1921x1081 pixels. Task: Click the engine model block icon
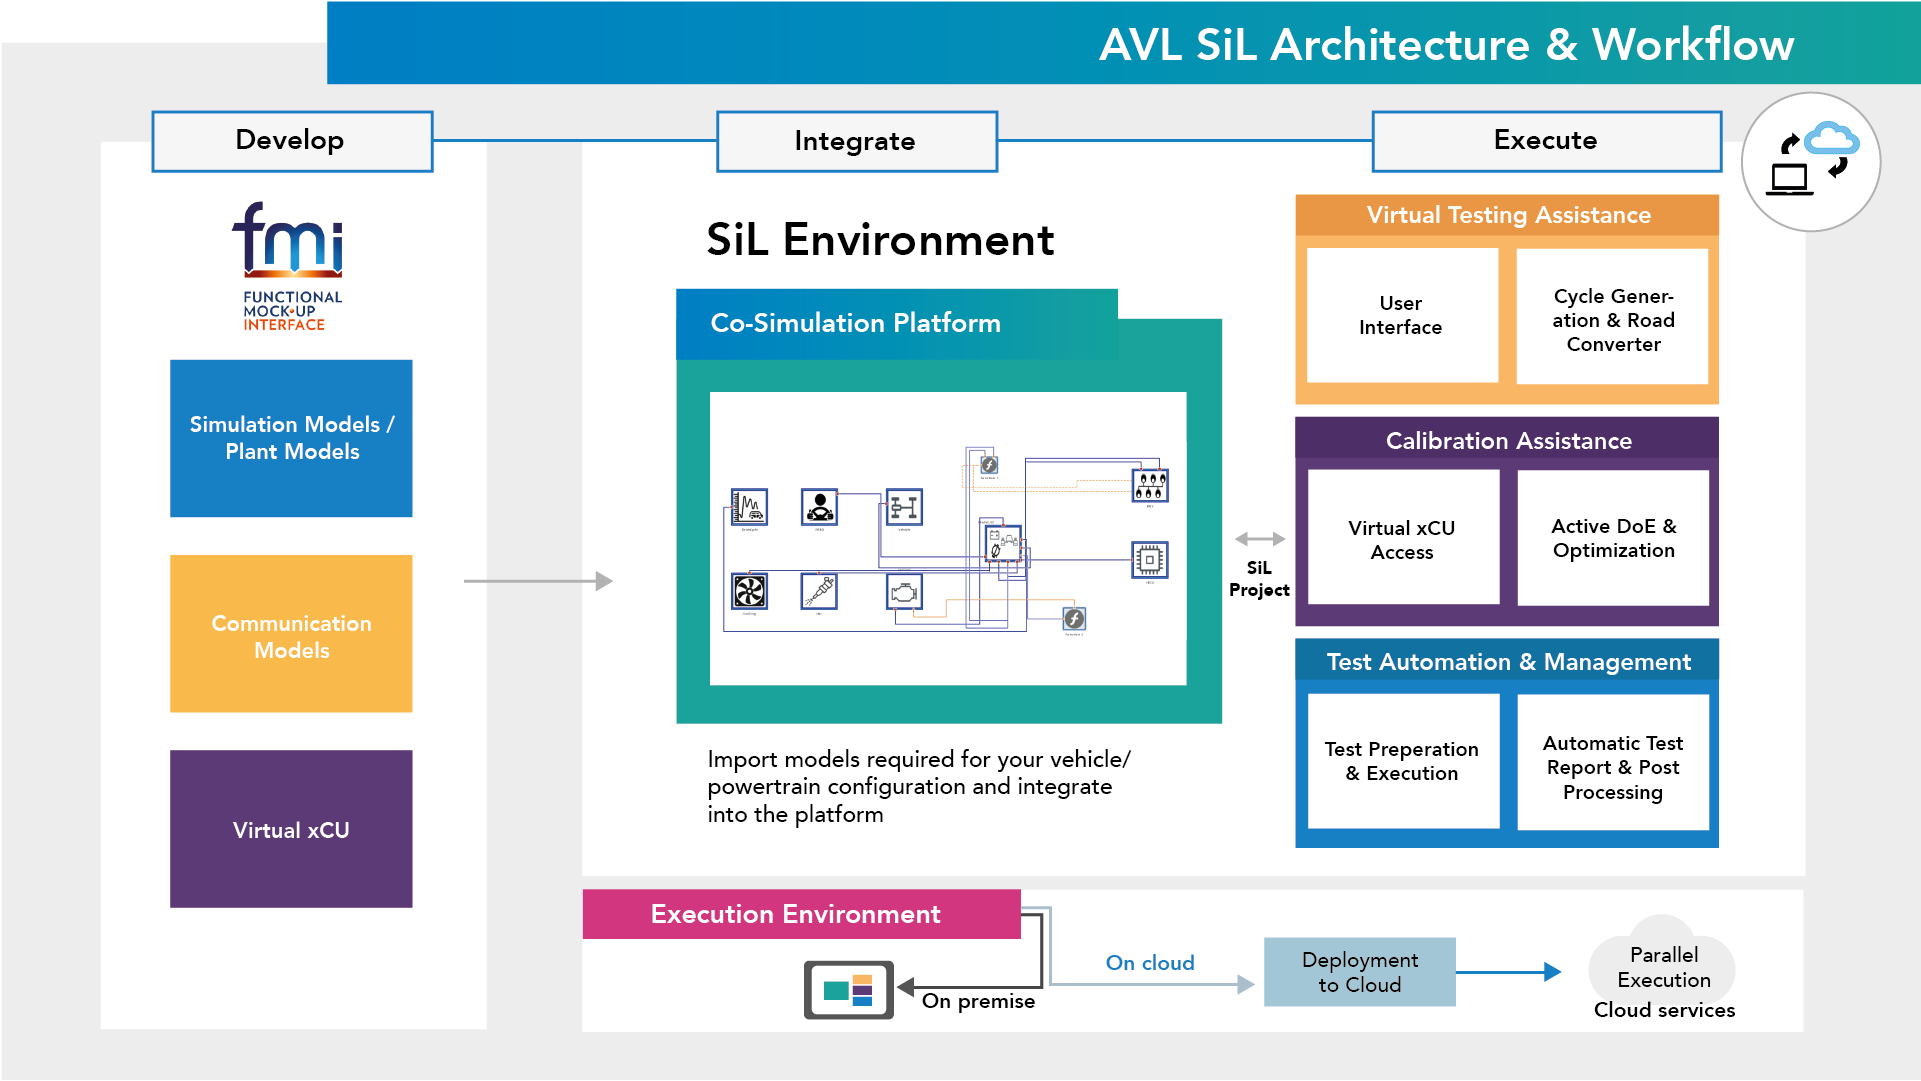point(904,592)
